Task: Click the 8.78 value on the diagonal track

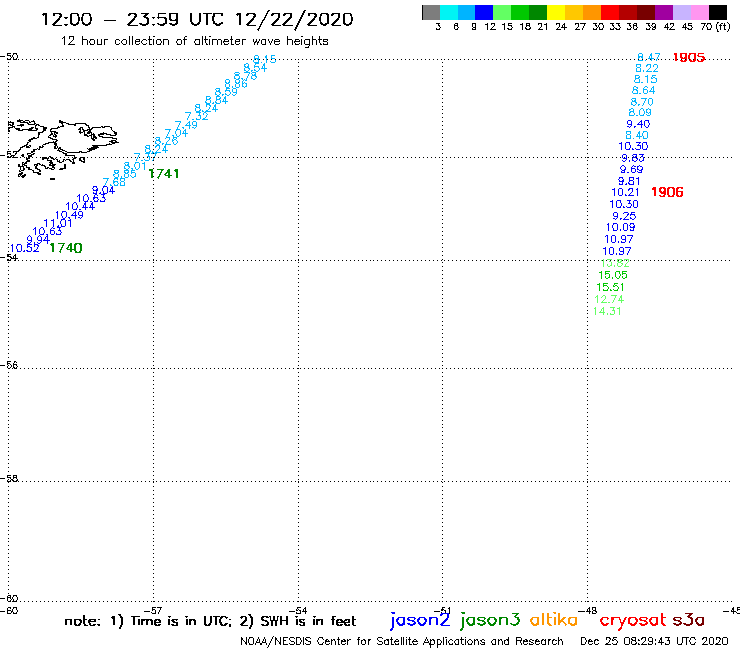Action: click(245, 76)
